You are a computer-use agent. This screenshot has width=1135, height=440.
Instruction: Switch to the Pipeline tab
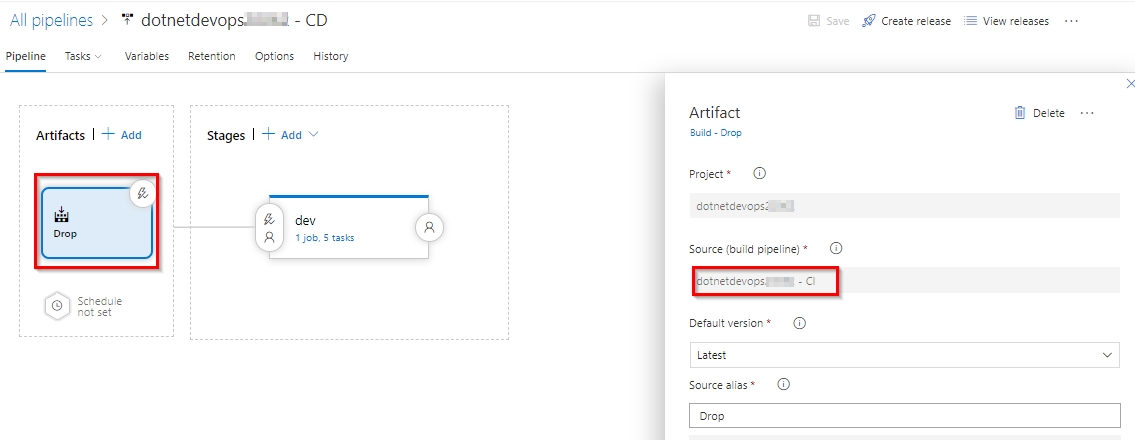point(25,56)
